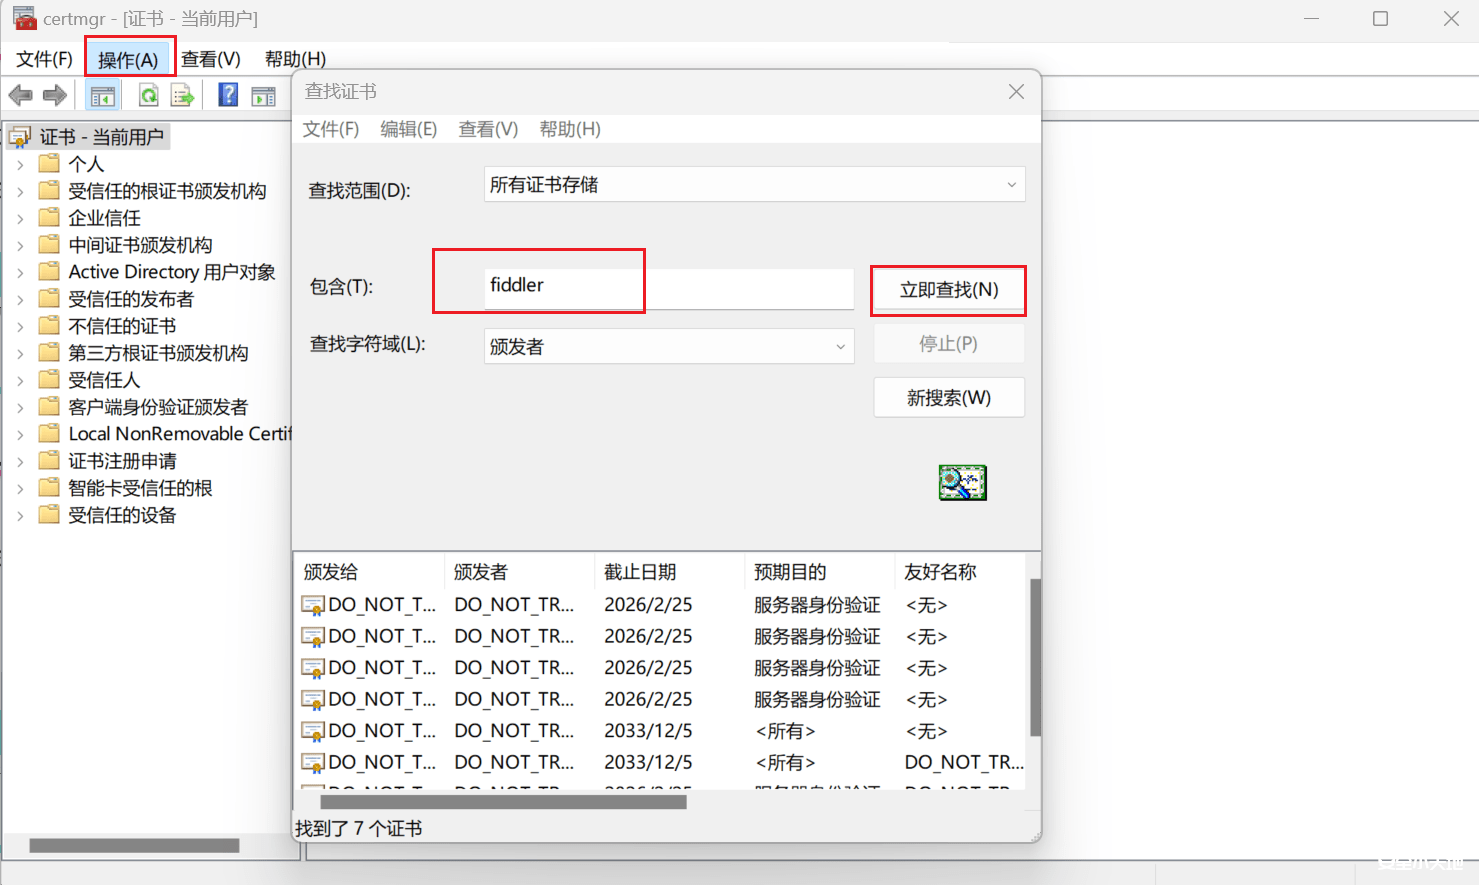The image size is (1479, 885).
Task: Open Help via the blue question mark icon
Action: coord(227,94)
